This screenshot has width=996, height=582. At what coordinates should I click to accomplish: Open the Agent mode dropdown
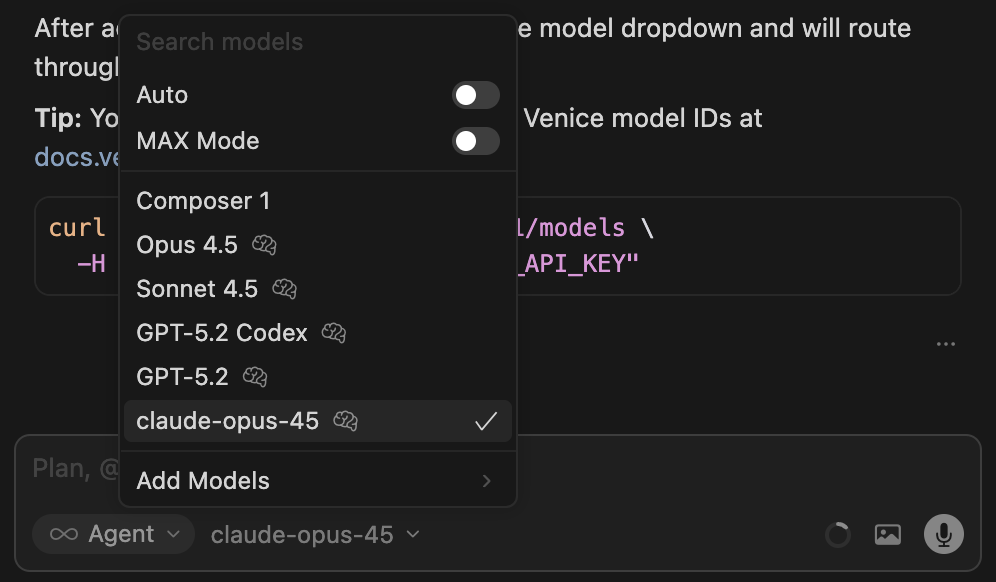pyautogui.click(x=112, y=534)
